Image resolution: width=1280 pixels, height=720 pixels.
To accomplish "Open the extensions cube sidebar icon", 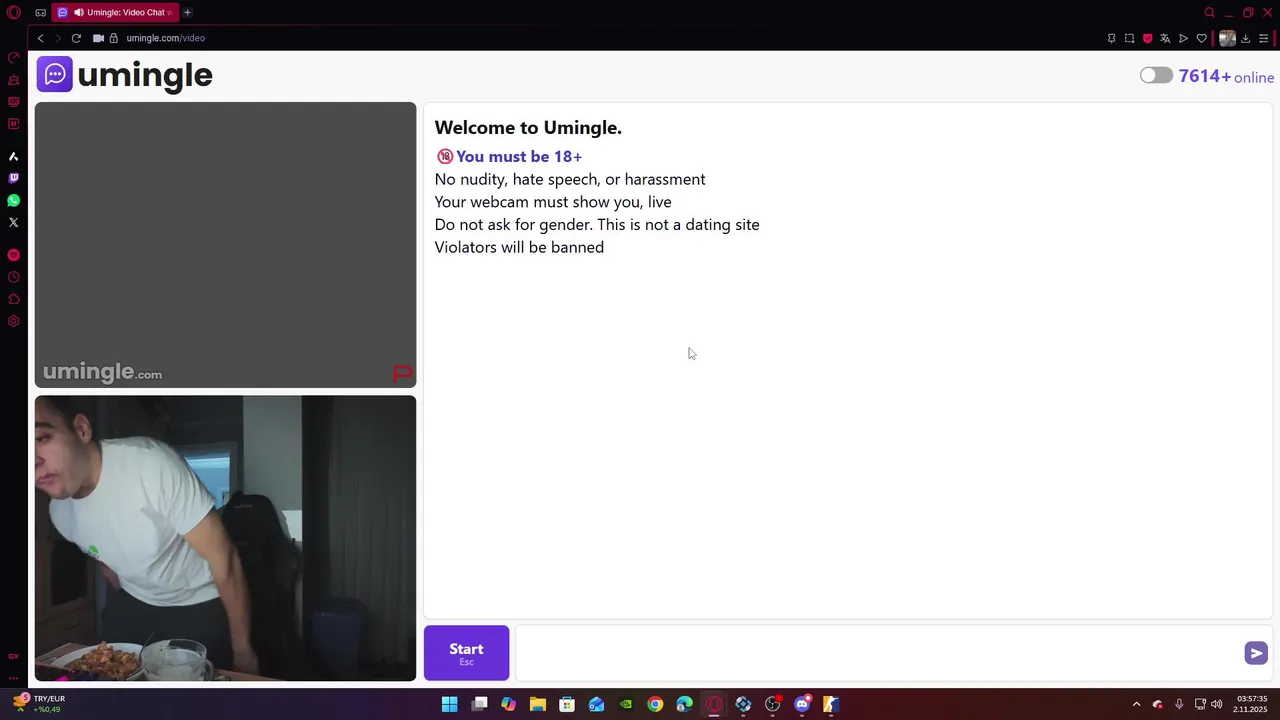I will [13, 299].
